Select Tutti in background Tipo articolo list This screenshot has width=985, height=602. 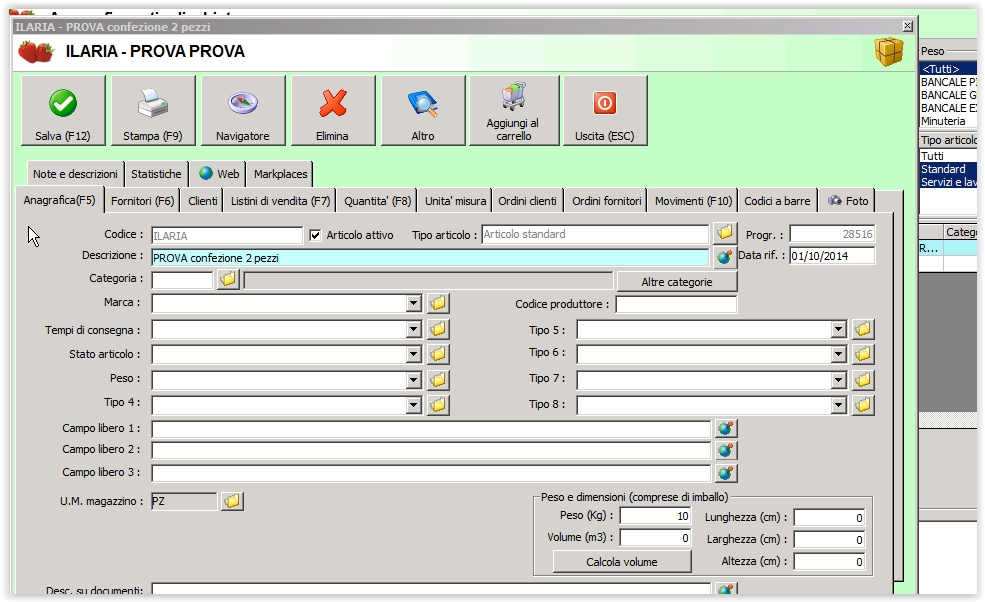(x=948, y=156)
